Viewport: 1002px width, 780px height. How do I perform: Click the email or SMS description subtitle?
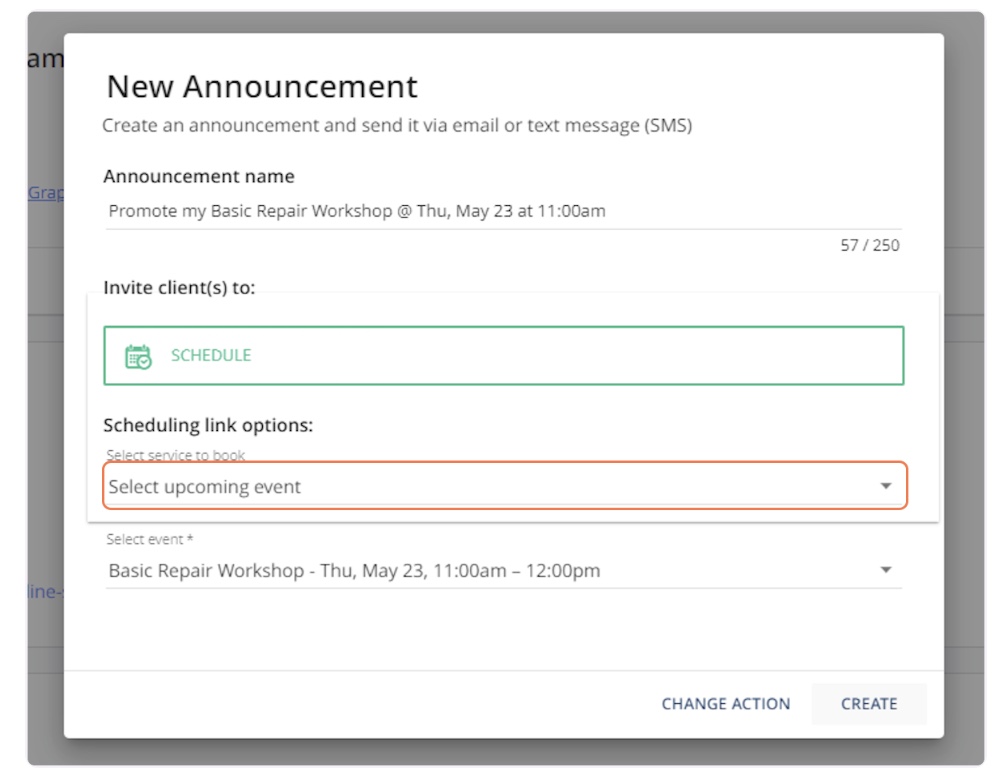coord(397,127)
